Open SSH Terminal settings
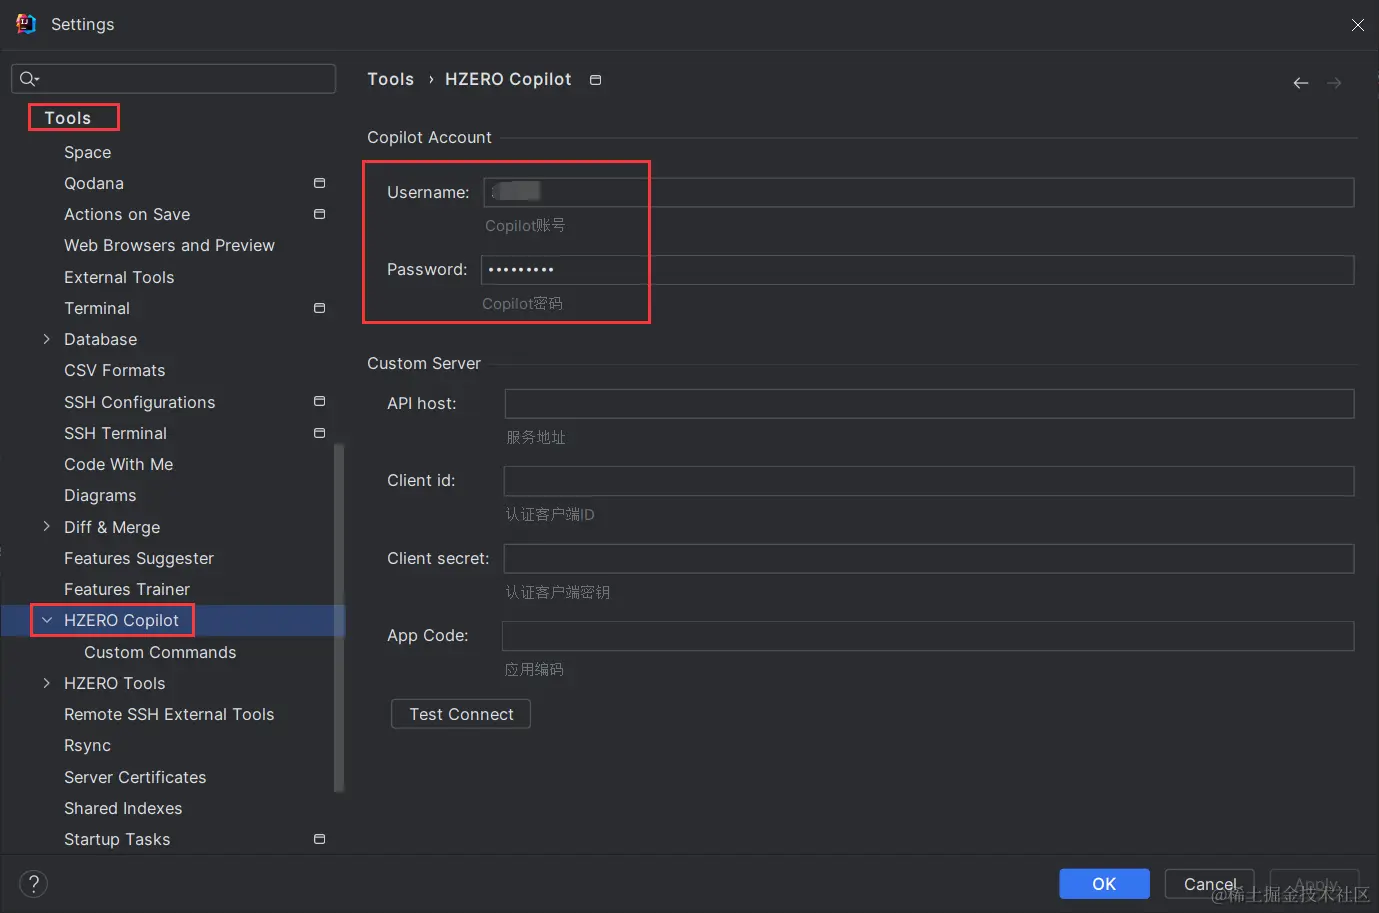The image size is (1379, 913). tap(116, 433)
